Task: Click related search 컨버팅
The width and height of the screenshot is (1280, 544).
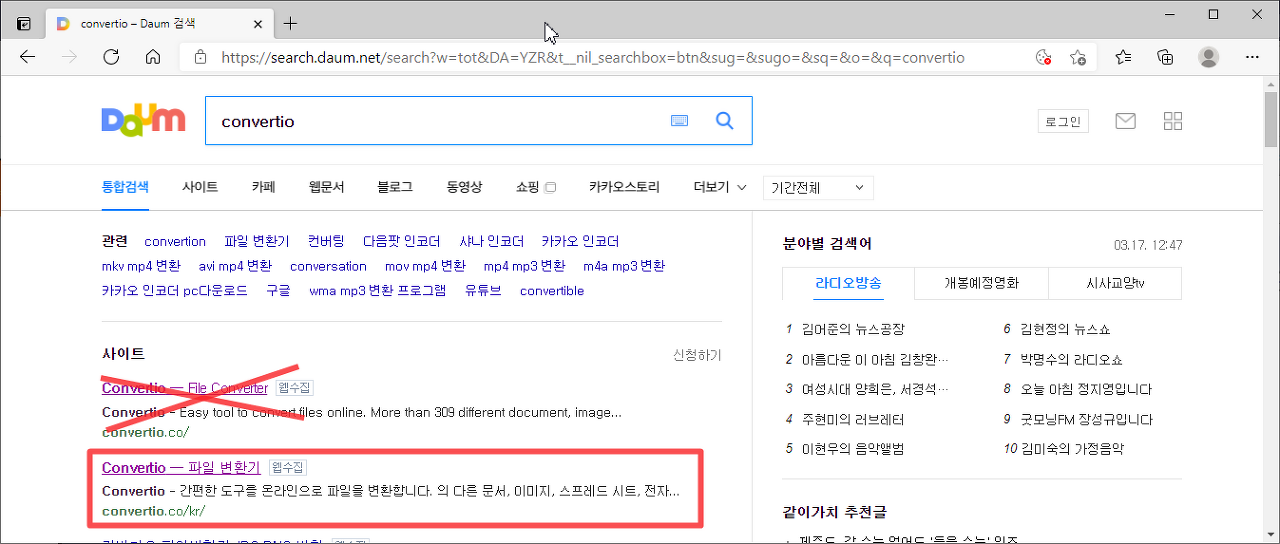Action: click(326, 241)
